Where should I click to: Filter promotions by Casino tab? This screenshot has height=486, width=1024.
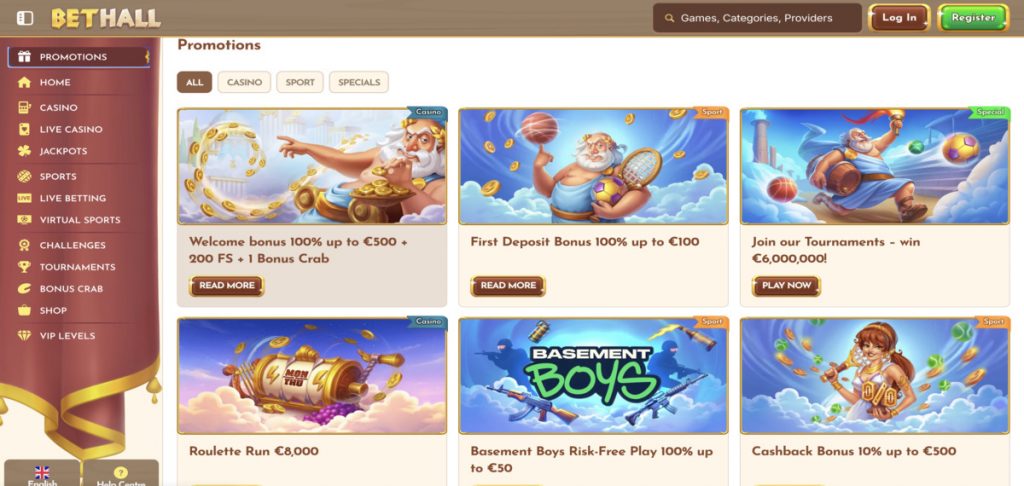click(244, 82)
